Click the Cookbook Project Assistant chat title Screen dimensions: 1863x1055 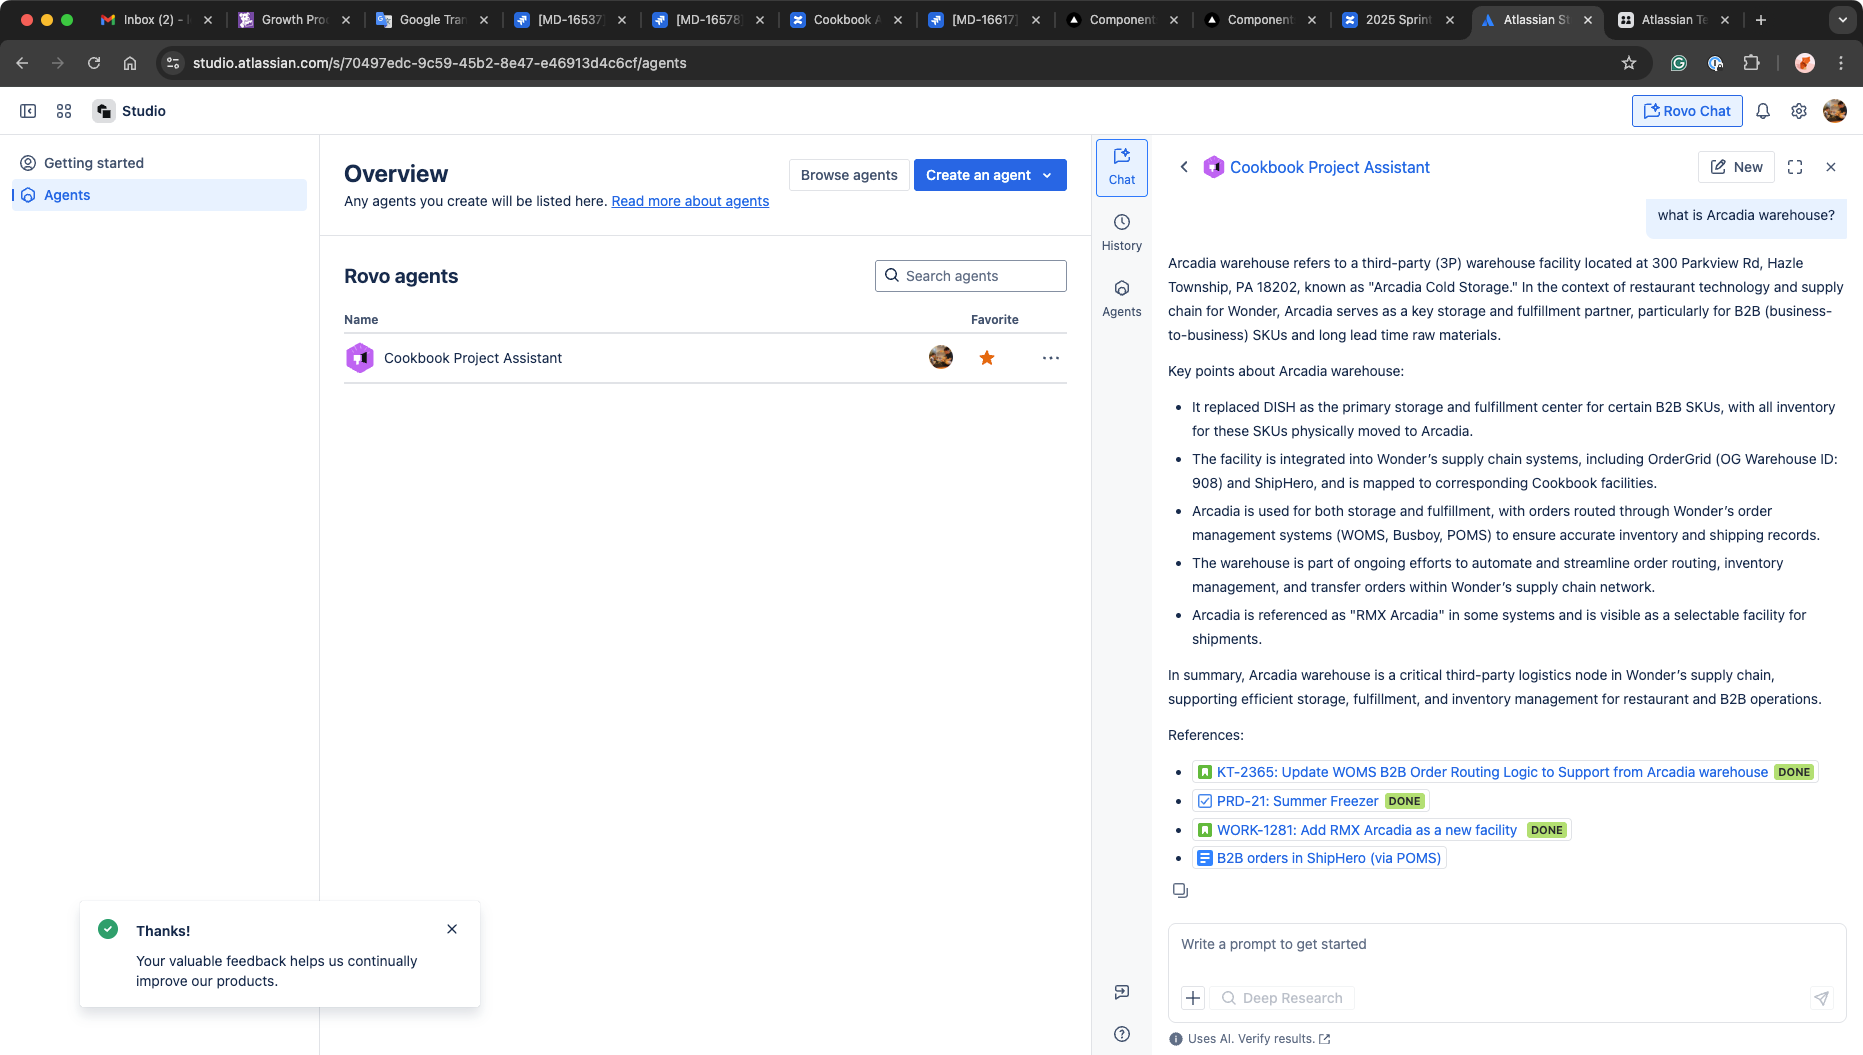coord(1329,167)
